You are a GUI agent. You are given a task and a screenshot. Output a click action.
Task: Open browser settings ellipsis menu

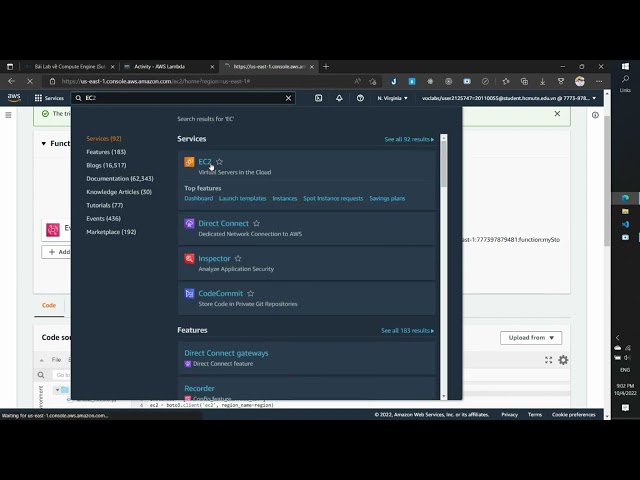[599, 82]
